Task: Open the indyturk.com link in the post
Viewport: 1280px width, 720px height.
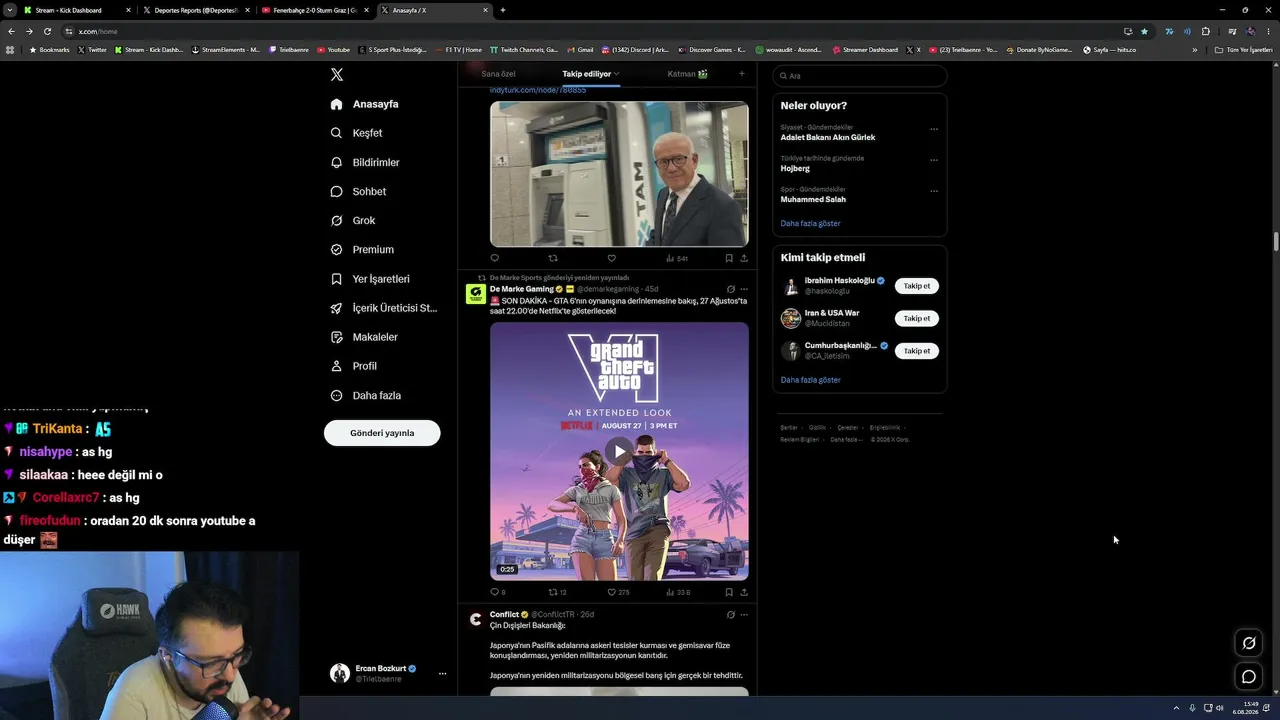Action: [538, 90]
